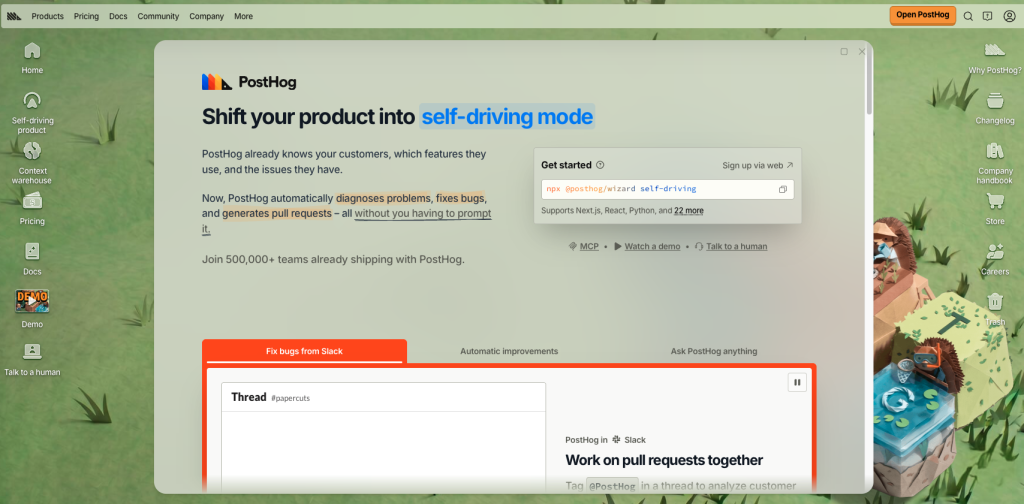Open the feedback chat icon in top bar

(x=987, y=16)
